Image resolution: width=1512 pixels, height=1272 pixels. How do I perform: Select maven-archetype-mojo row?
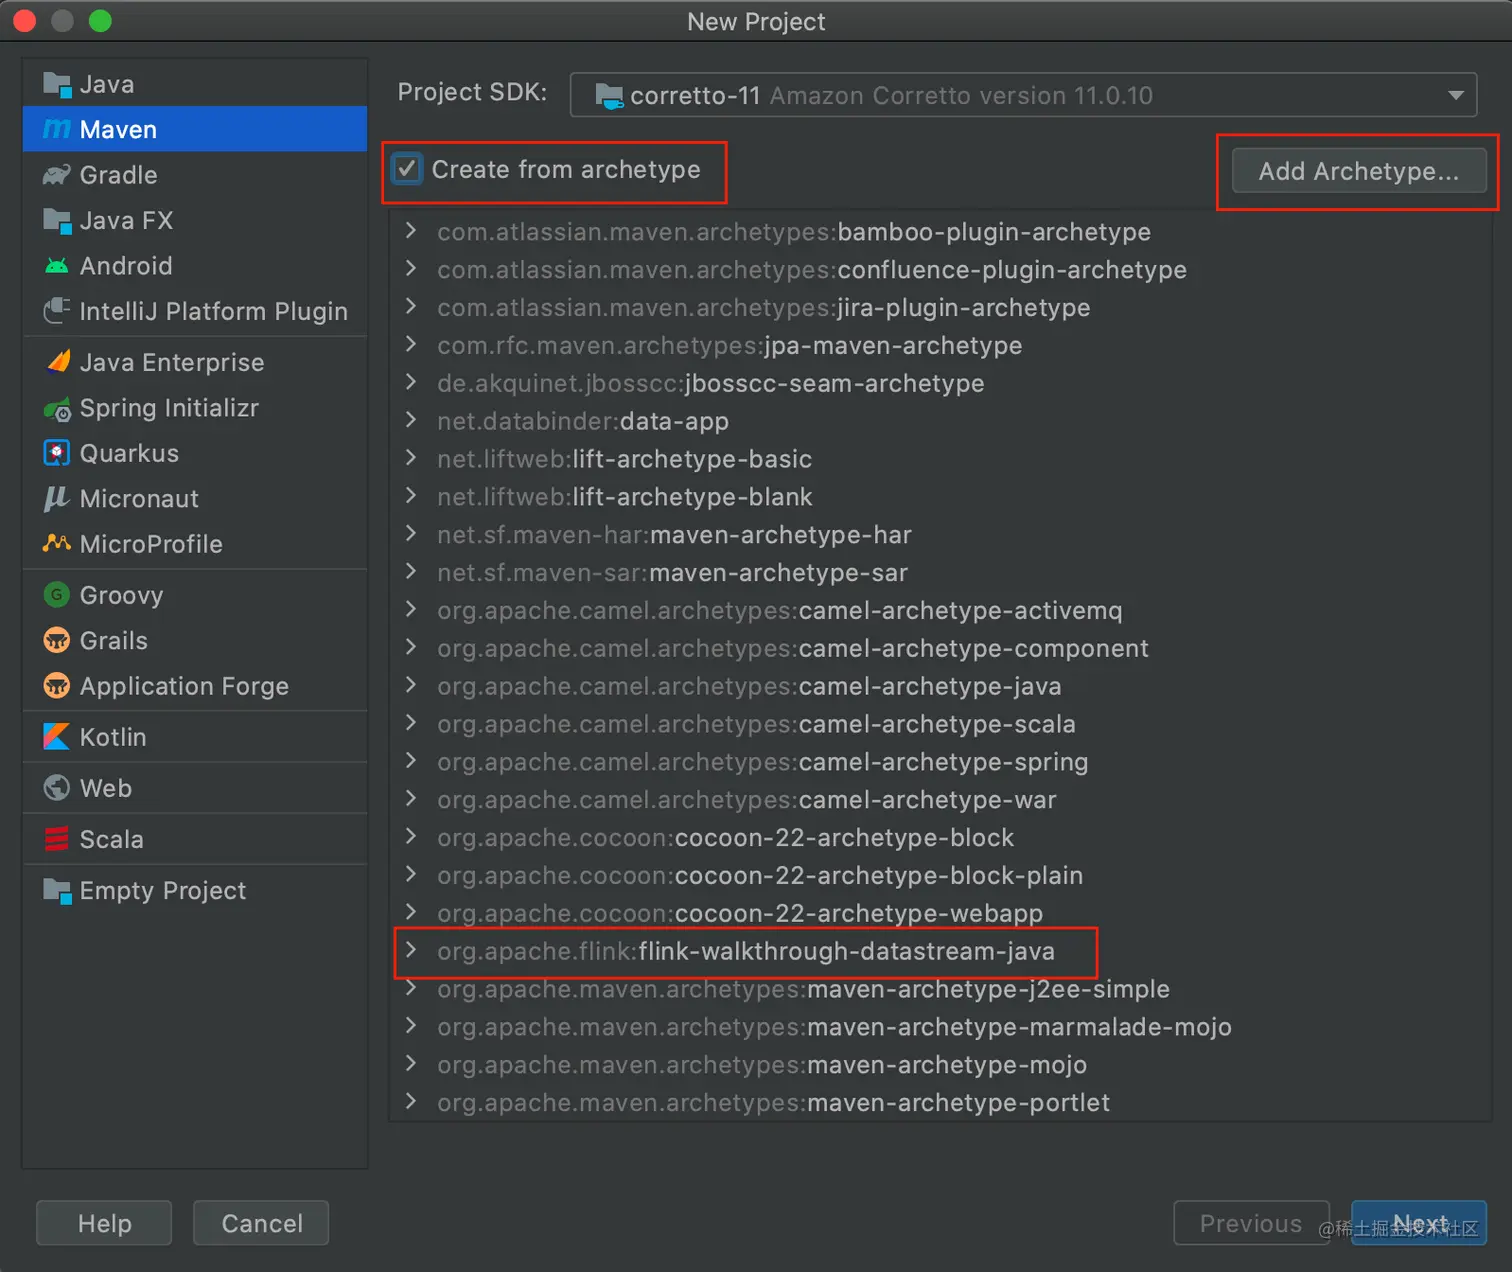[x=940, y=1065]
